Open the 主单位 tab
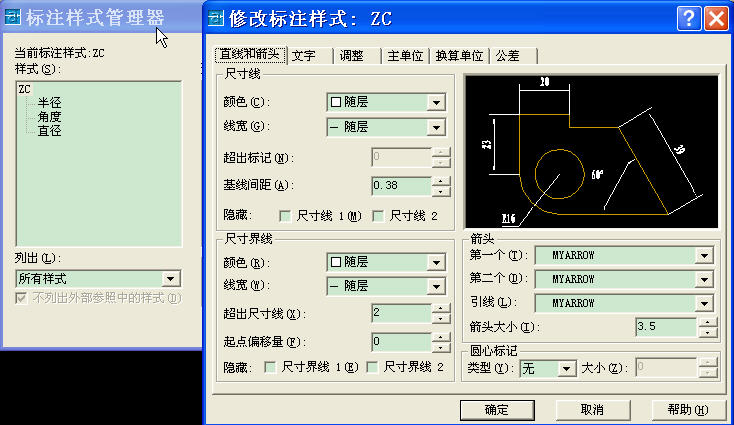 coord(405,56)
